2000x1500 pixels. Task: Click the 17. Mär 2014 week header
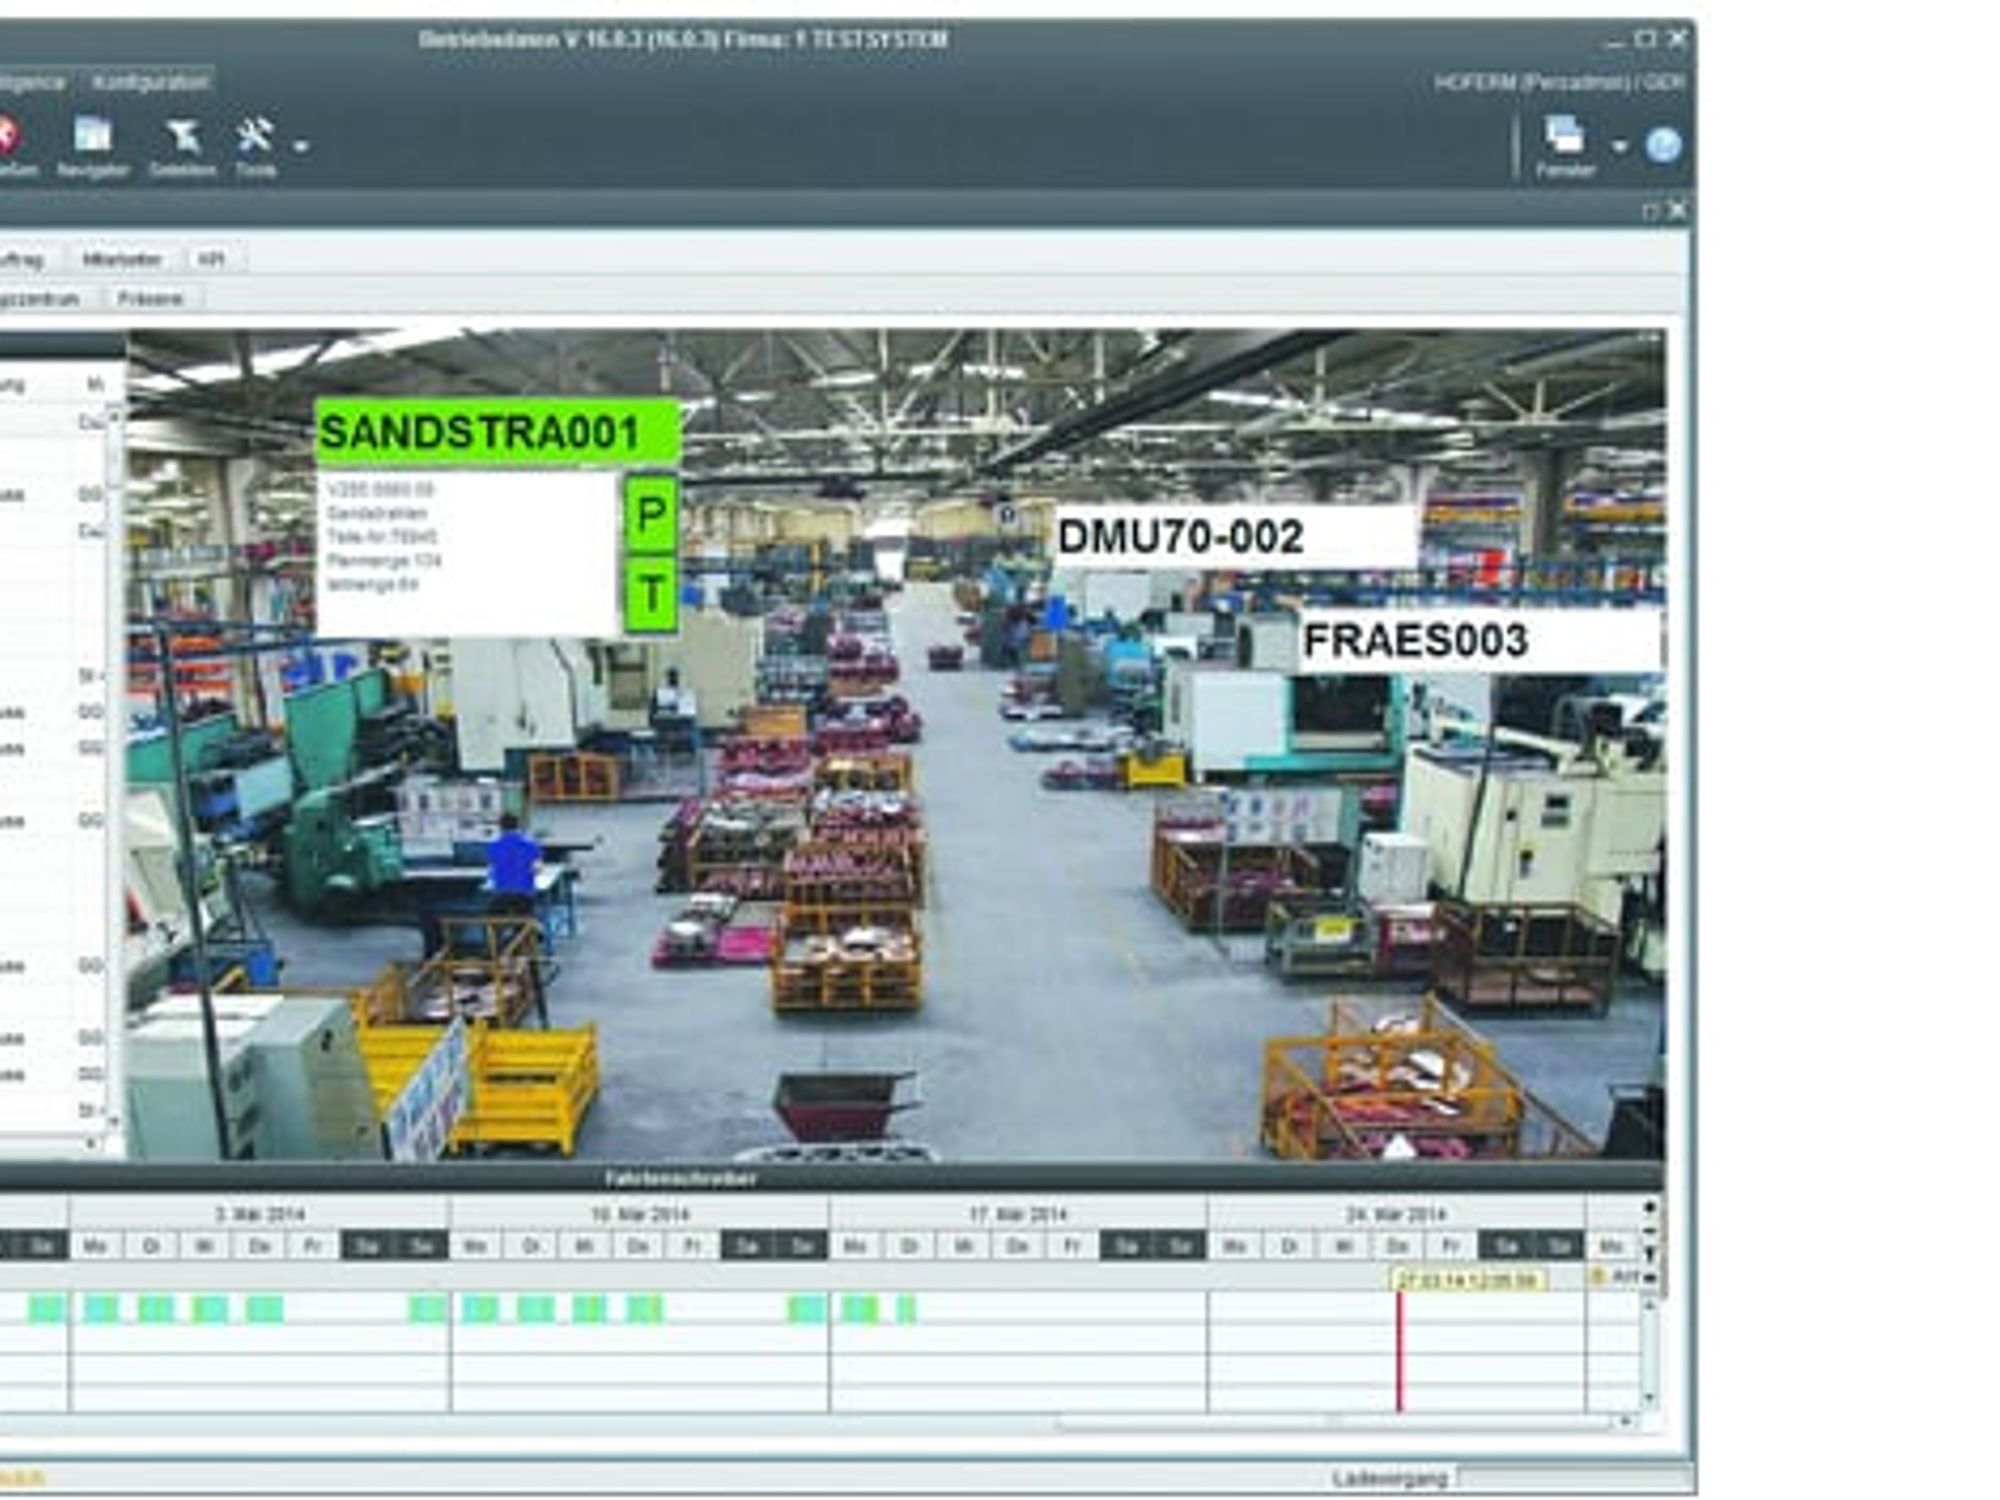click(x=1019, y=1214)
